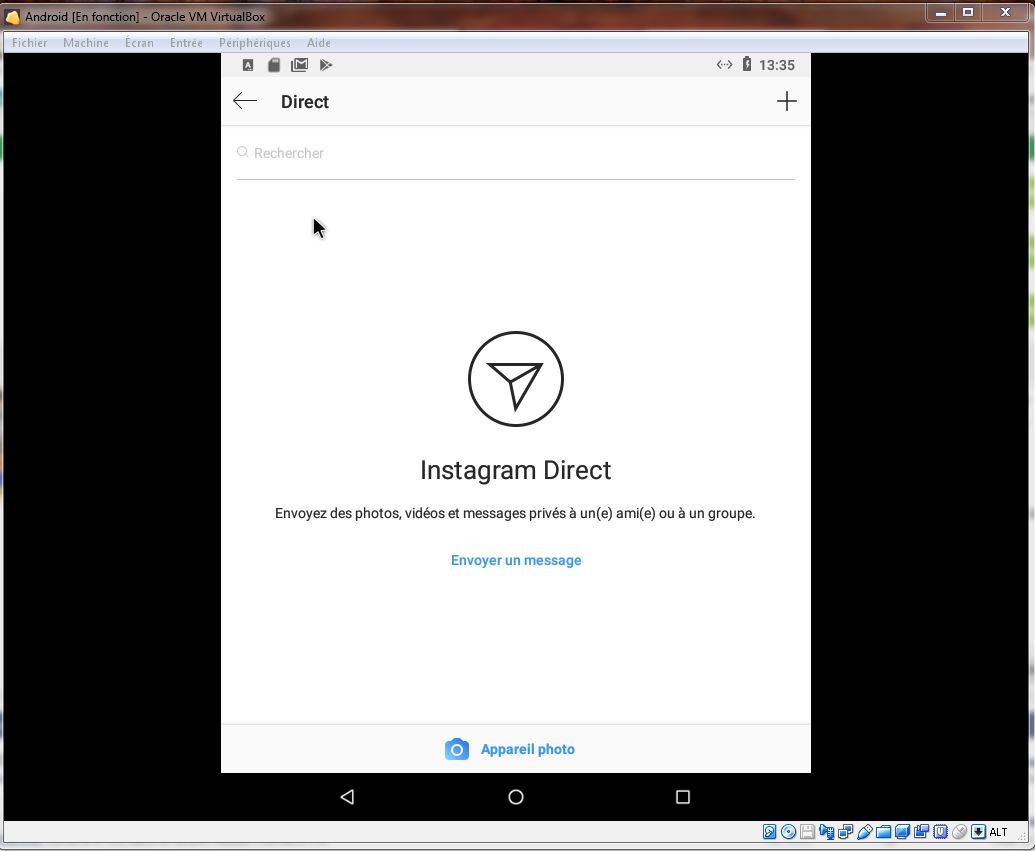
Task: Click the VirtualBox network adapters icon
Action: pyautogui.click(x=846, y=832)
